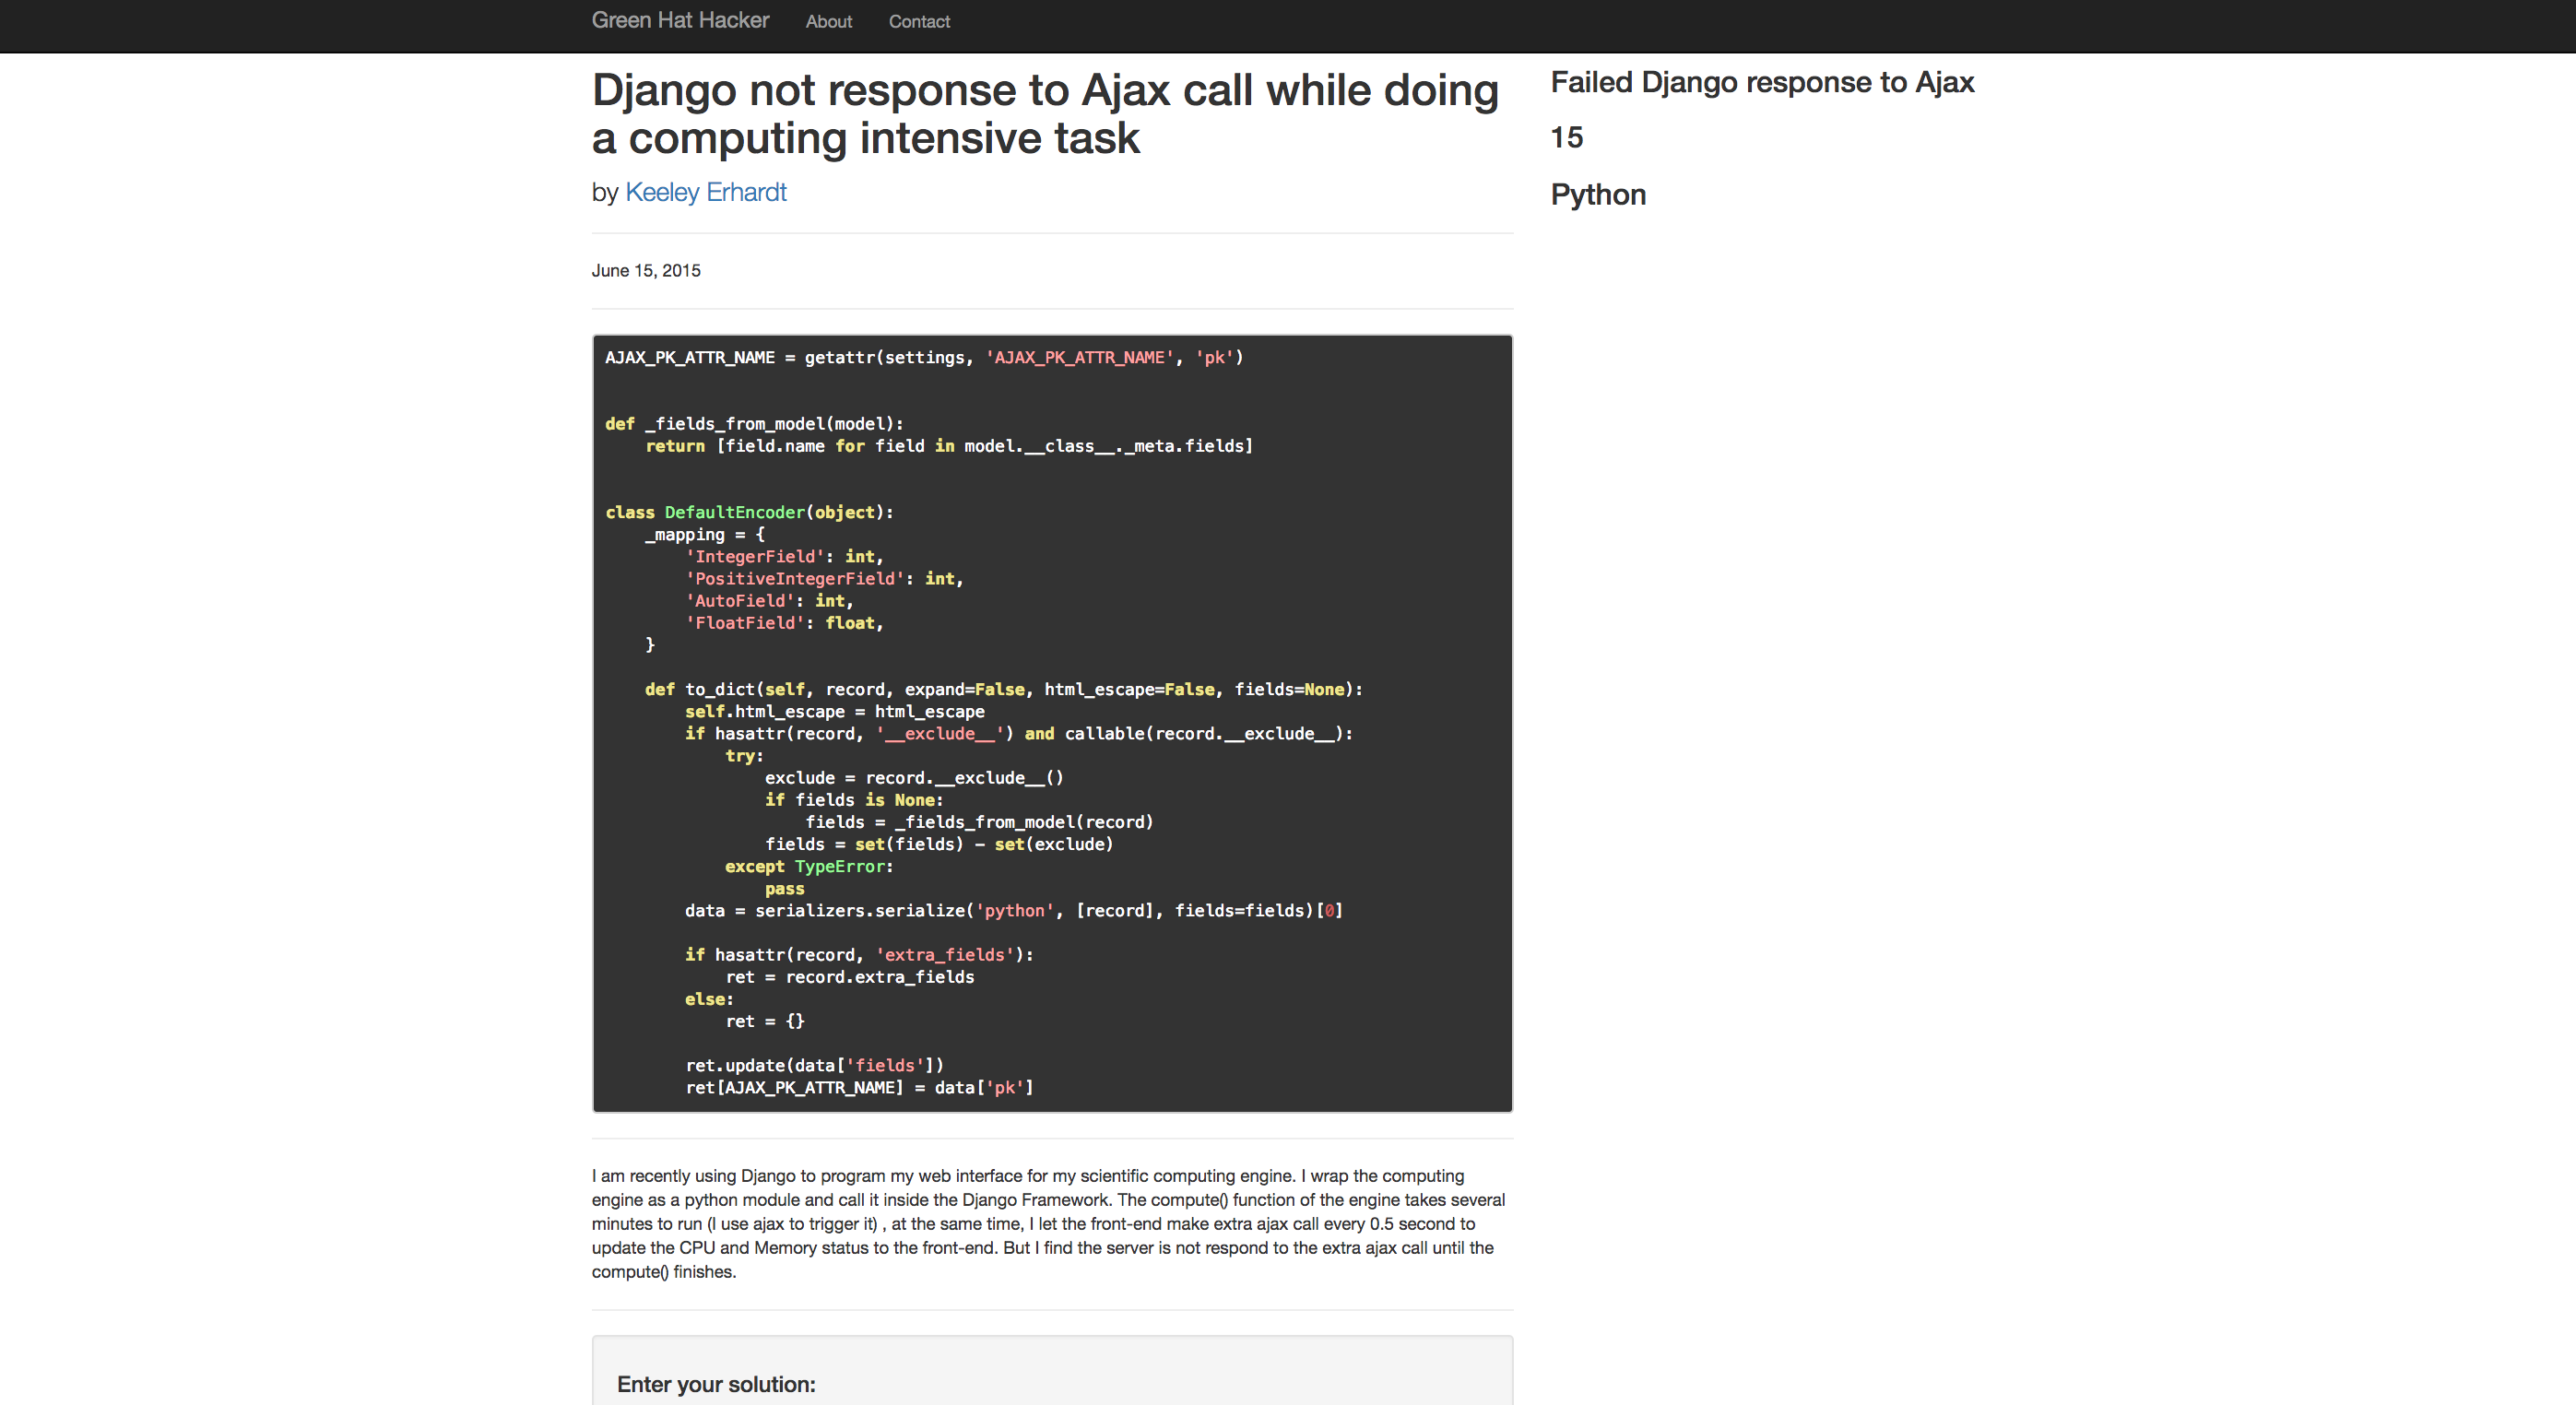2576x1405 pixels.
Task: Click the AJAX_PK_ATTR_NAME assignment code line
Action: tap(923, 357)
